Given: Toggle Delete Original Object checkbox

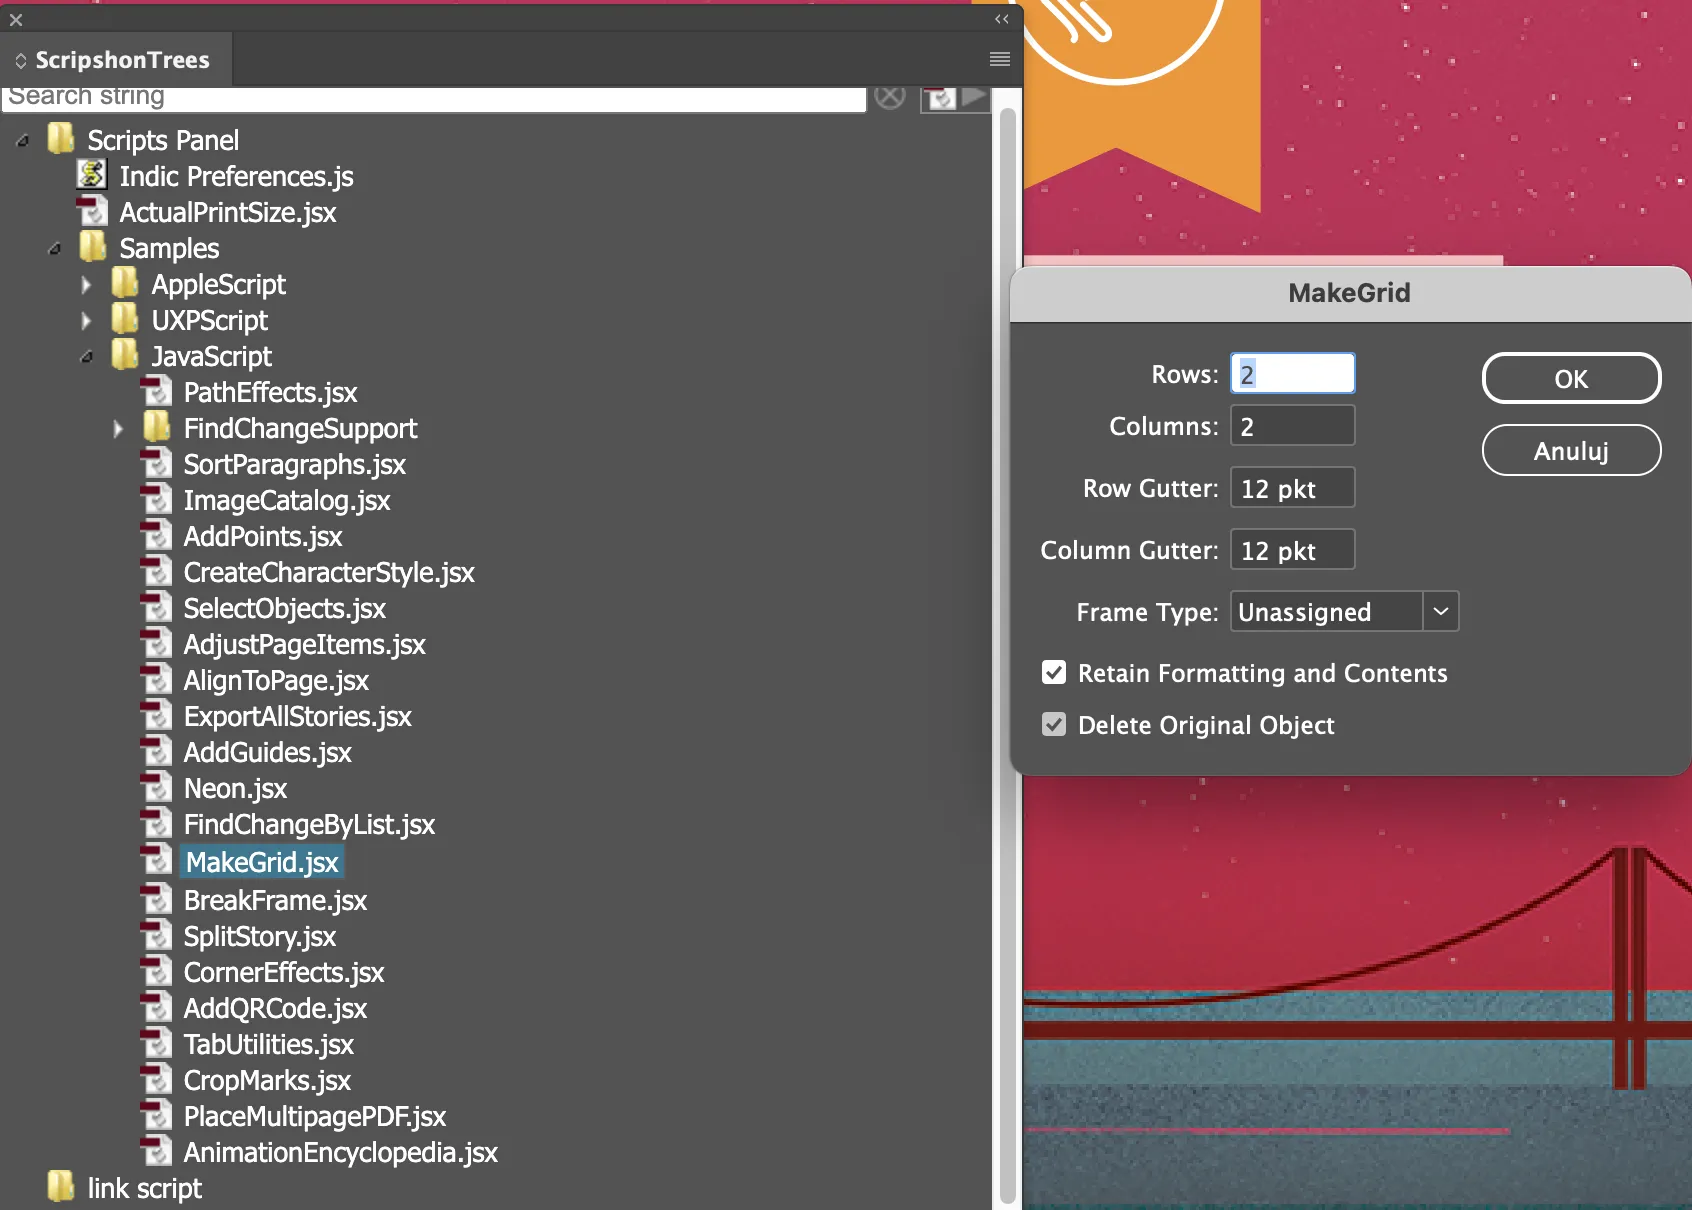Looking at the screenshot, I should click(1054, 725).
